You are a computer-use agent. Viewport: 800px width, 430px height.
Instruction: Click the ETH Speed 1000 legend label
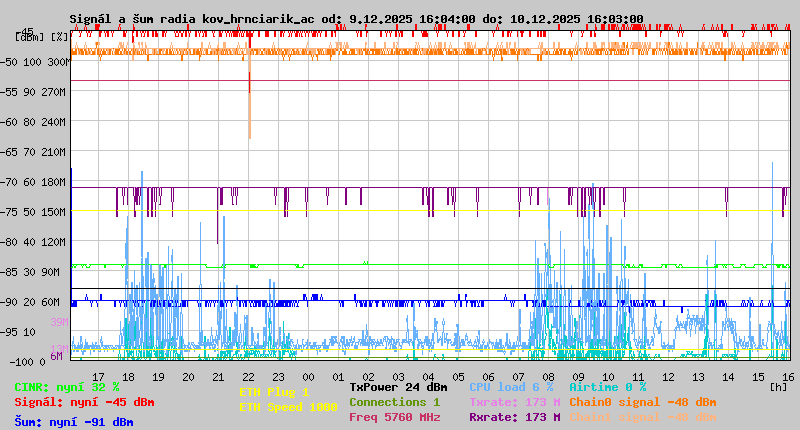pos(287,407)
